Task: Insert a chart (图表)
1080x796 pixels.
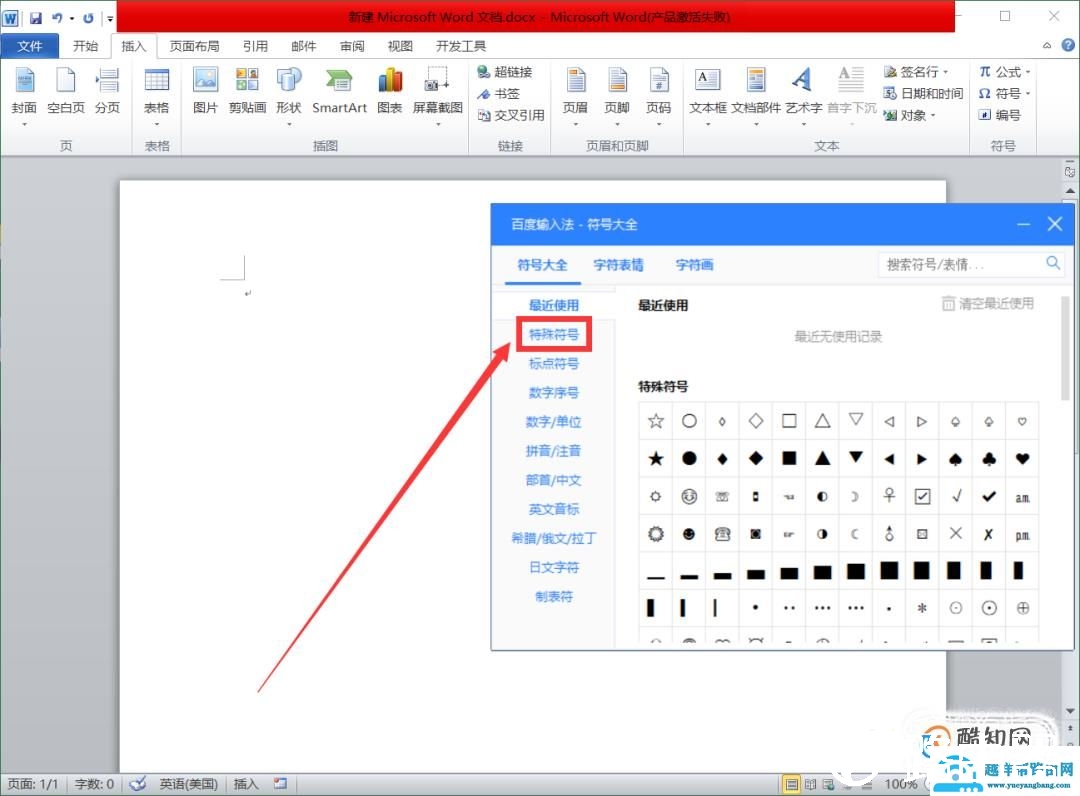Action: 390,91
